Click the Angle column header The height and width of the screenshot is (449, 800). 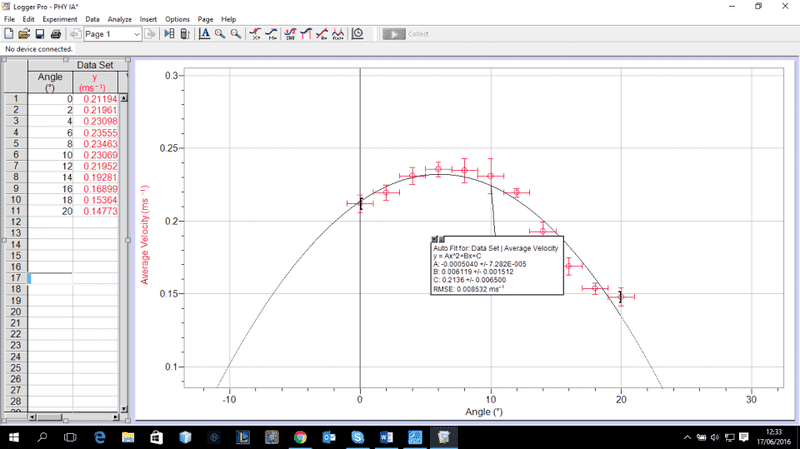click(50, 82)
